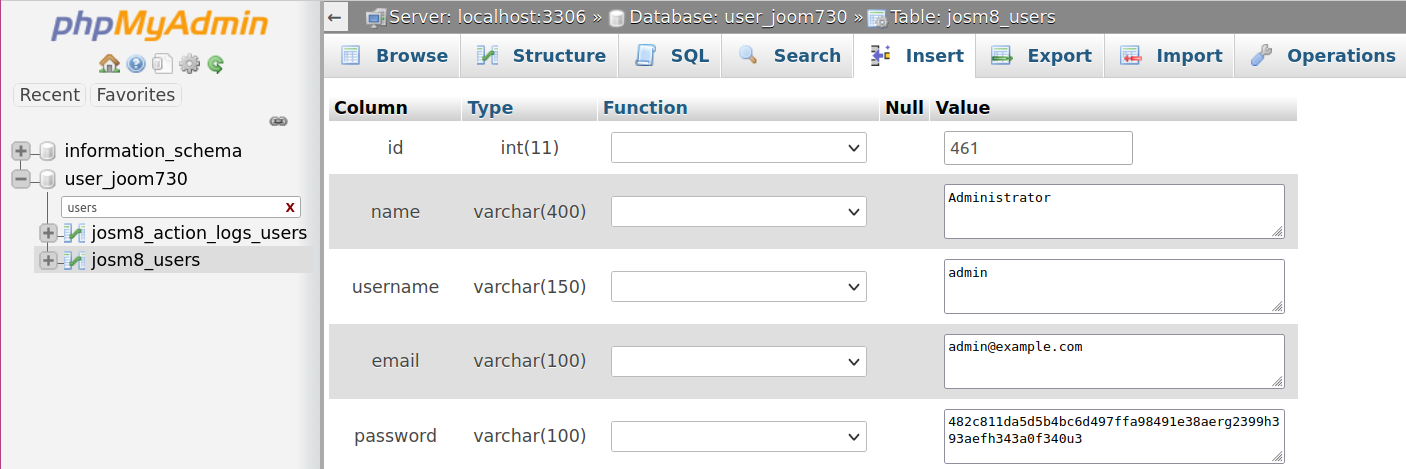The height and width of the screenshot is (469, 1406).
Task: Click the Recent button in the sidebar
Action: click(x=49, y=95)
